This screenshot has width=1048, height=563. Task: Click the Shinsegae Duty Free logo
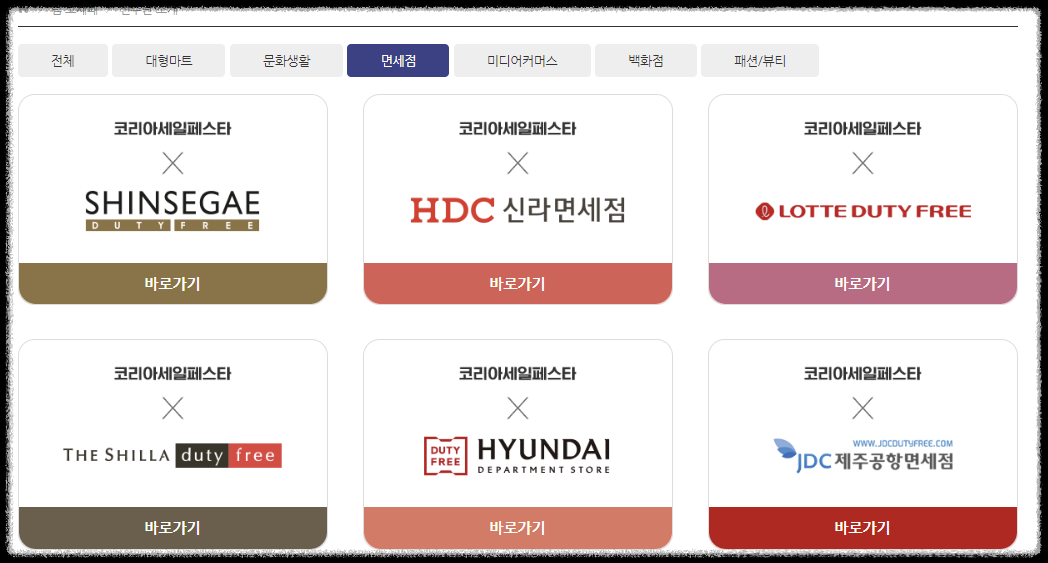pyautogui.click(x=172, y=211)
